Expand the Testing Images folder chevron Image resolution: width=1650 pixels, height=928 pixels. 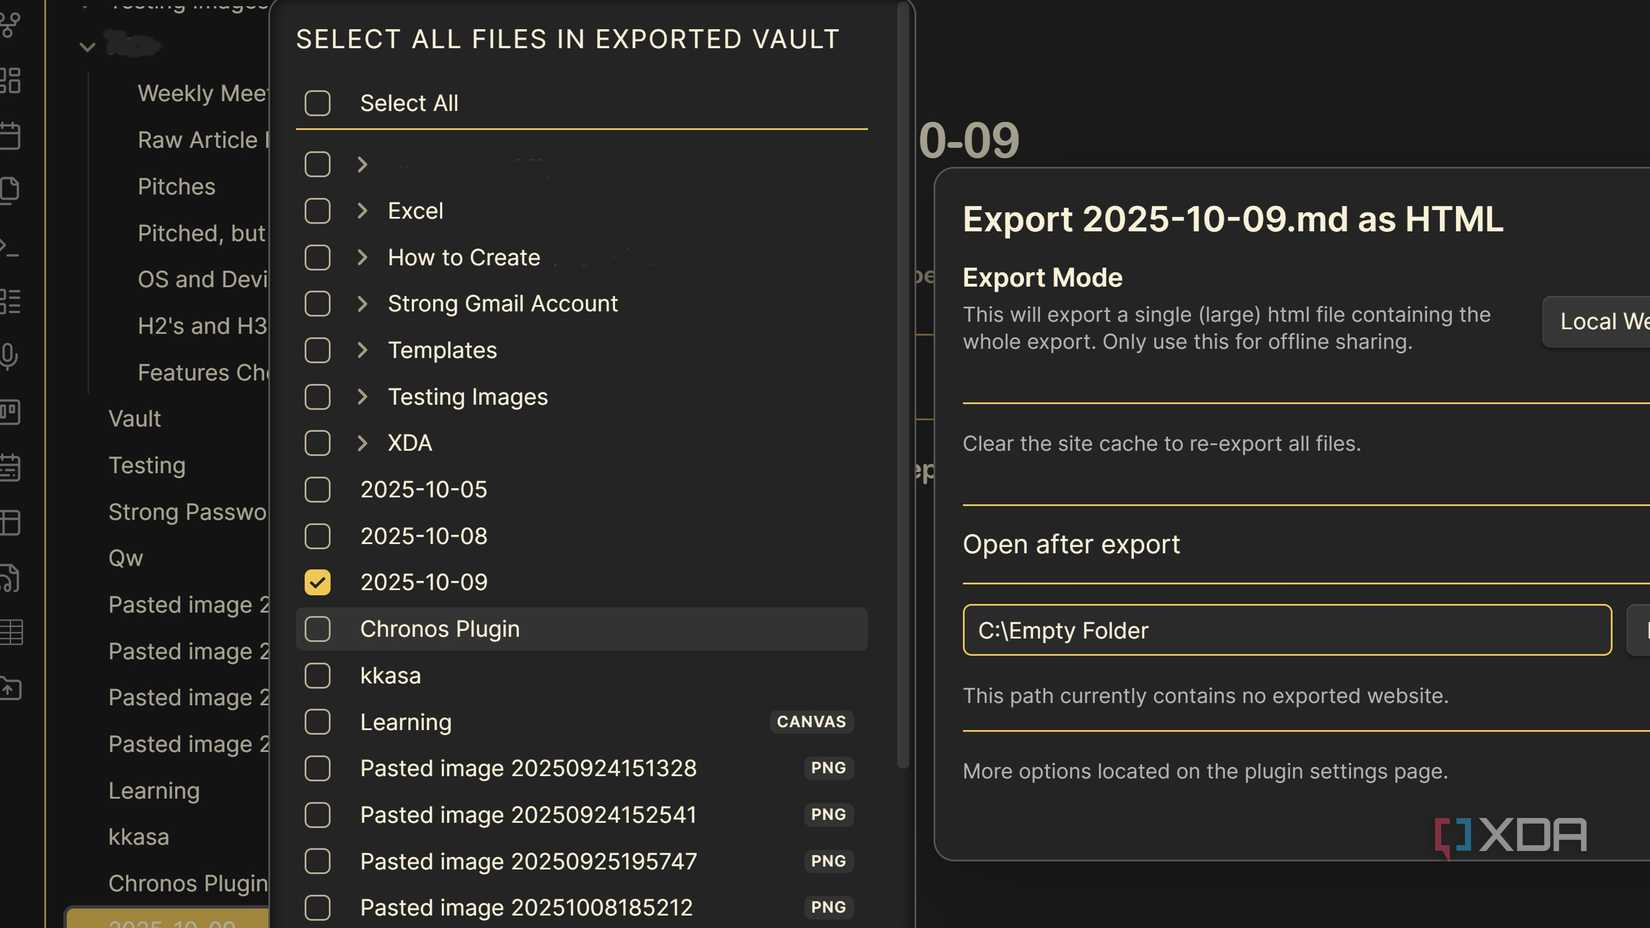(x=362, y=397)
